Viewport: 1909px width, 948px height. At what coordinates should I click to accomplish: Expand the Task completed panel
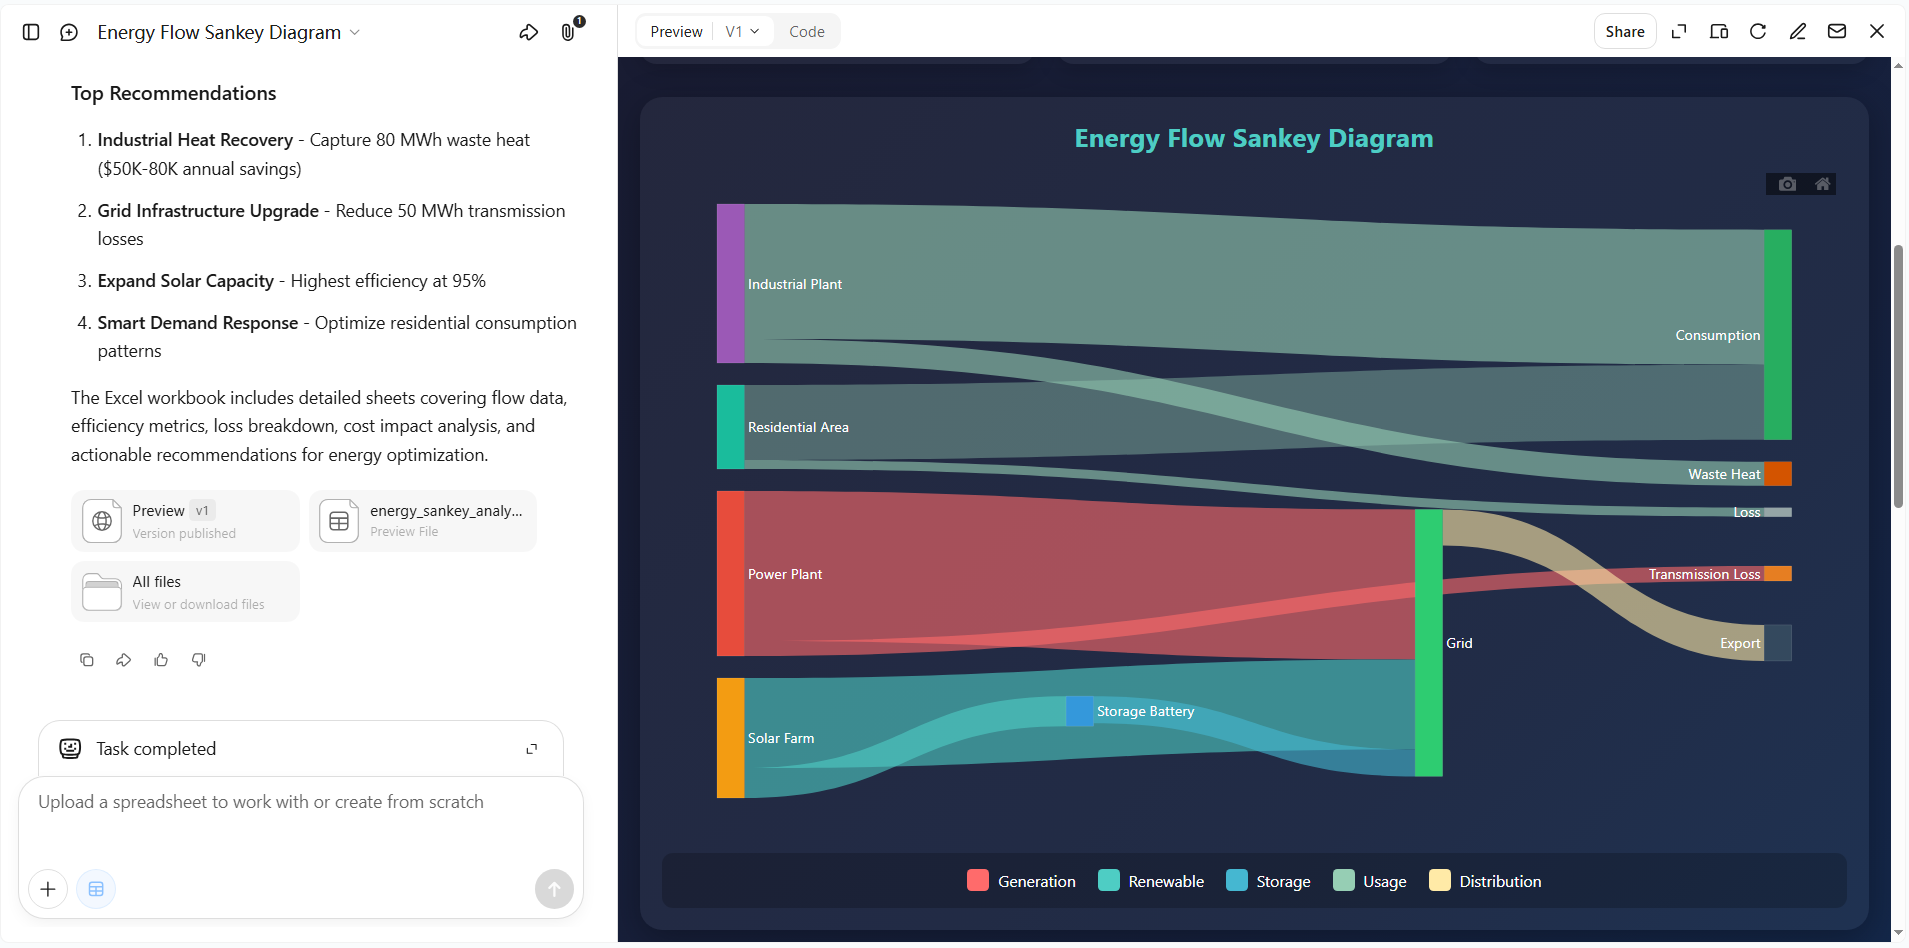click(532, 749)
